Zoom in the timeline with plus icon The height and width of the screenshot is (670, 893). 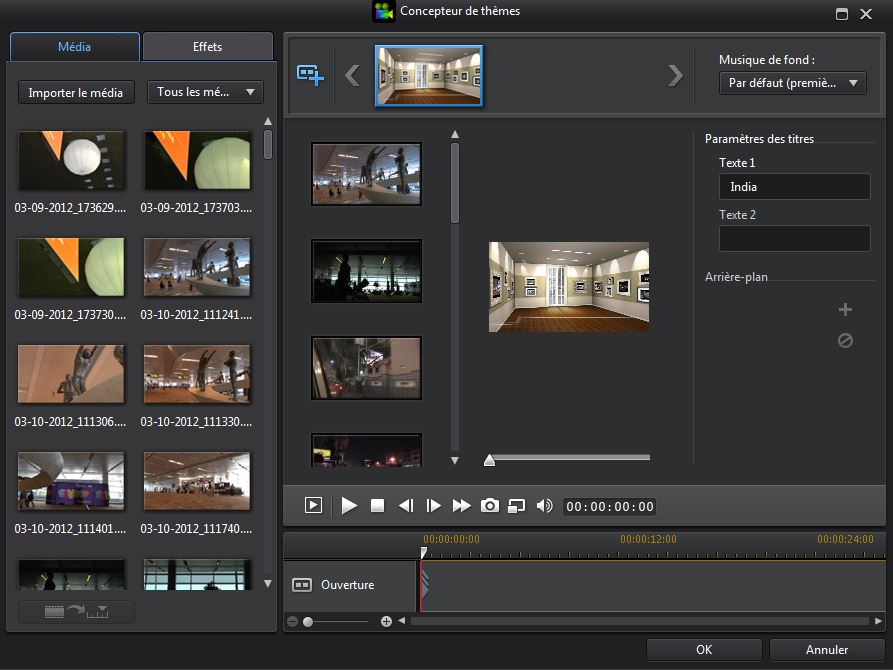point(386,622)
